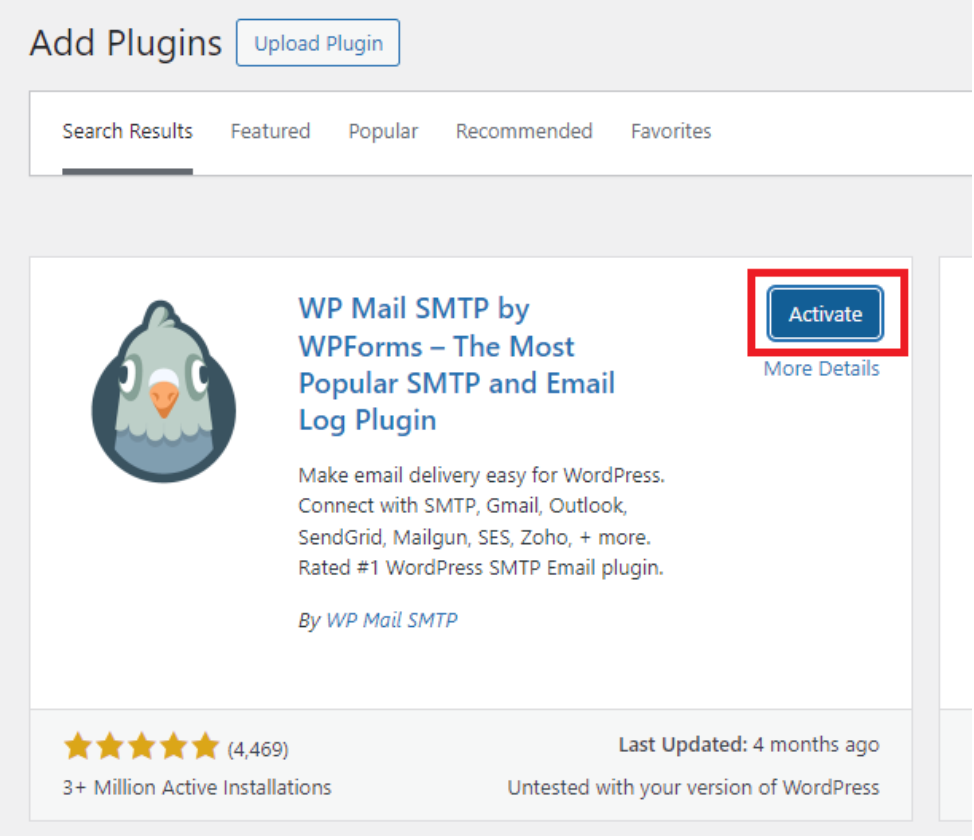Click the second rating star
This screenshot has height=840, width=974.
[110, 746]
